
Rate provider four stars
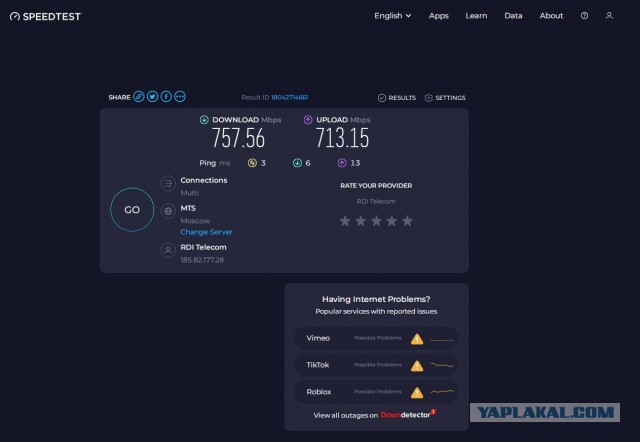(x=392, y=221)
